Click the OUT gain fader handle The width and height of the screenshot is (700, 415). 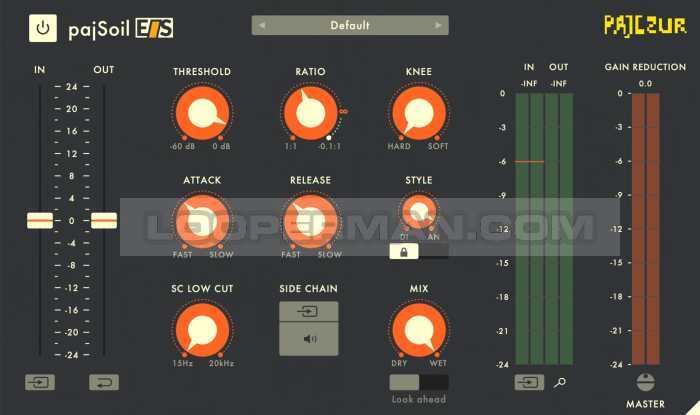pyautogui.click(x=104, y=220)
